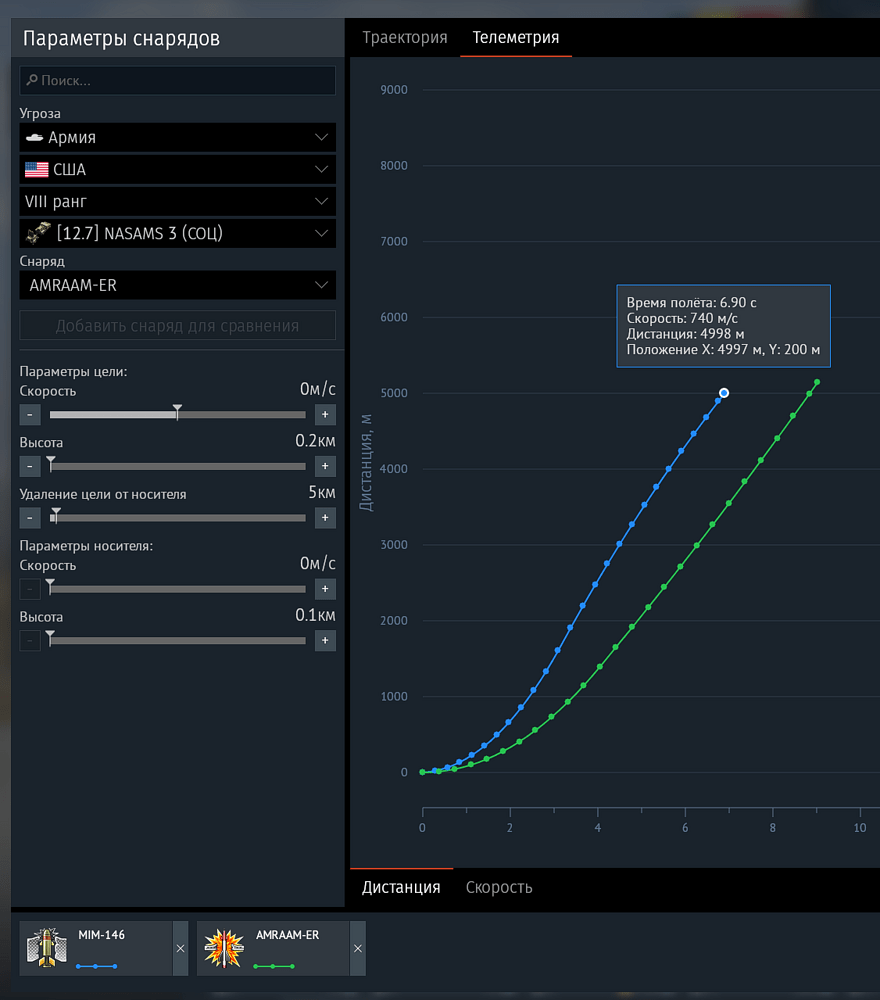Decrease target distance from carrier
The width and height of the screenshot is (880, 1000).
[30, 518]
